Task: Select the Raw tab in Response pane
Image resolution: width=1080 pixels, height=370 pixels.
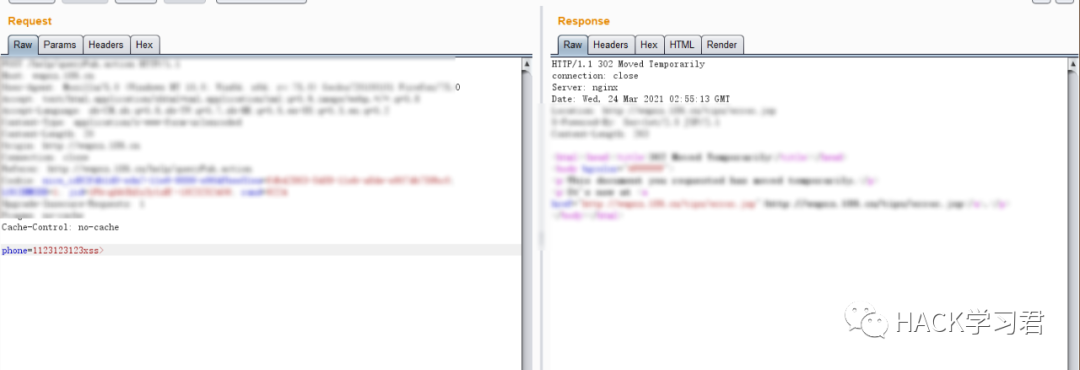Action: coord(573,45)
